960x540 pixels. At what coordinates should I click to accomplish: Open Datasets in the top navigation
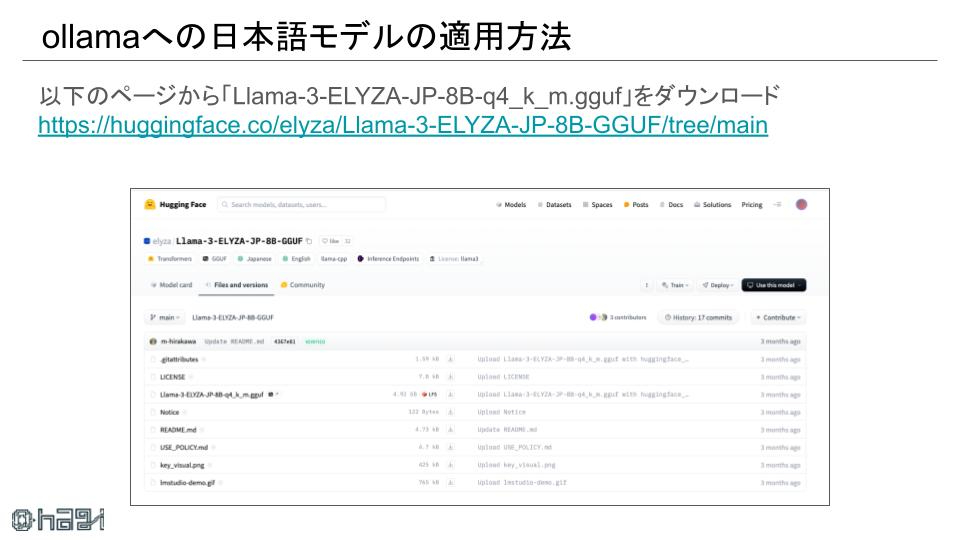[555, 204]
